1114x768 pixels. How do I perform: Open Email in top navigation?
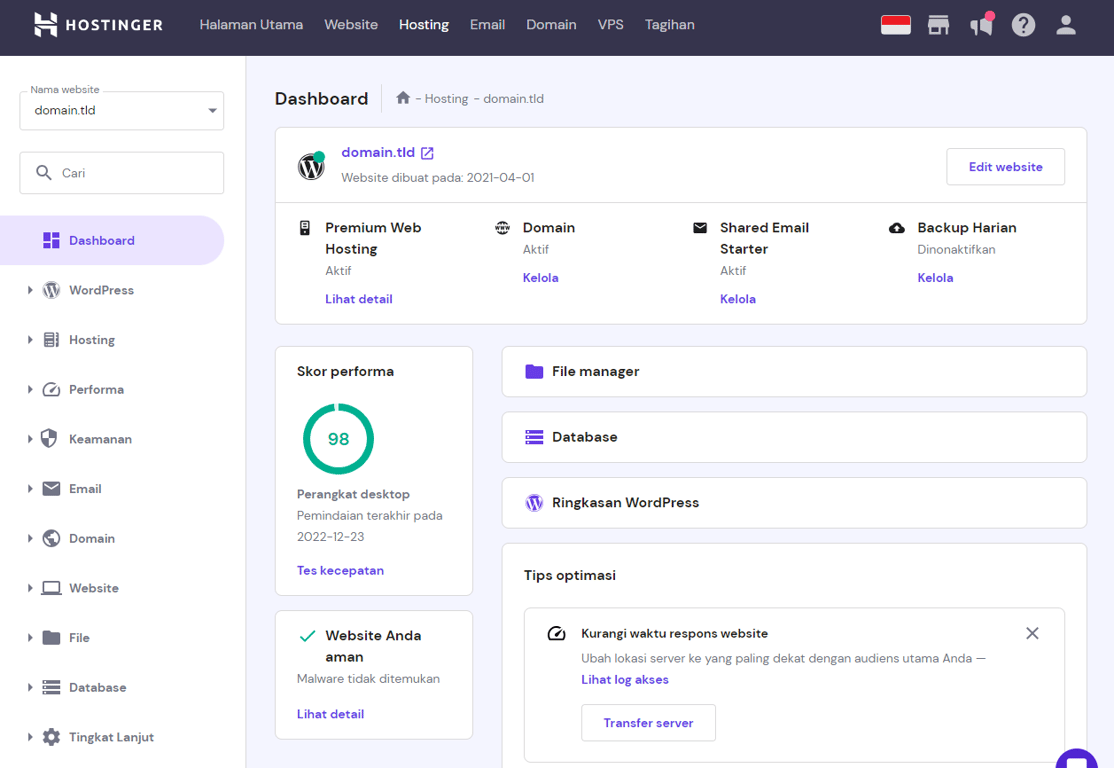pyautogui.click(x=487, y=25)
